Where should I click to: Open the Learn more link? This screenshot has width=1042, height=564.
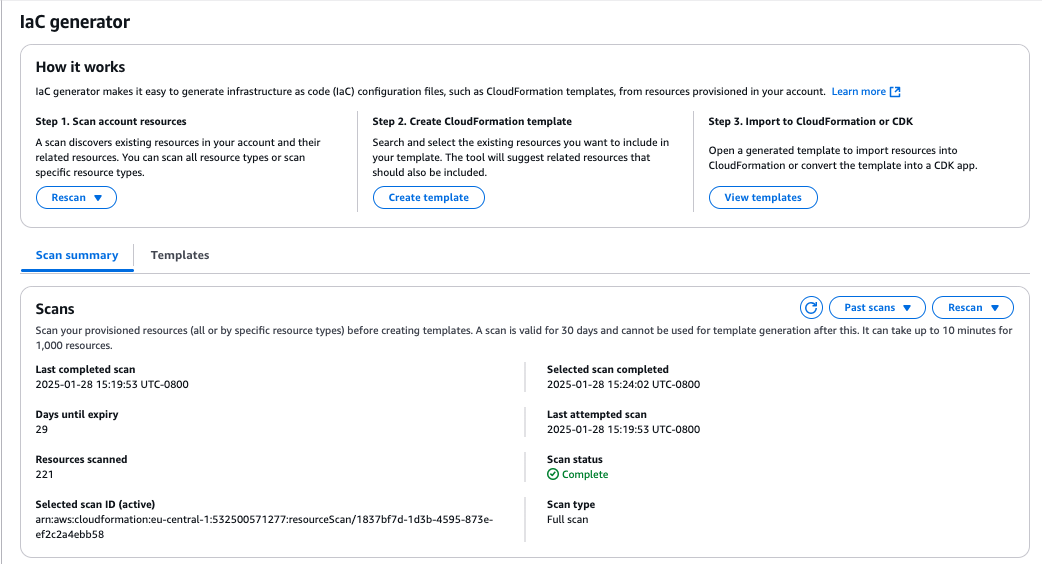(859, 92)
